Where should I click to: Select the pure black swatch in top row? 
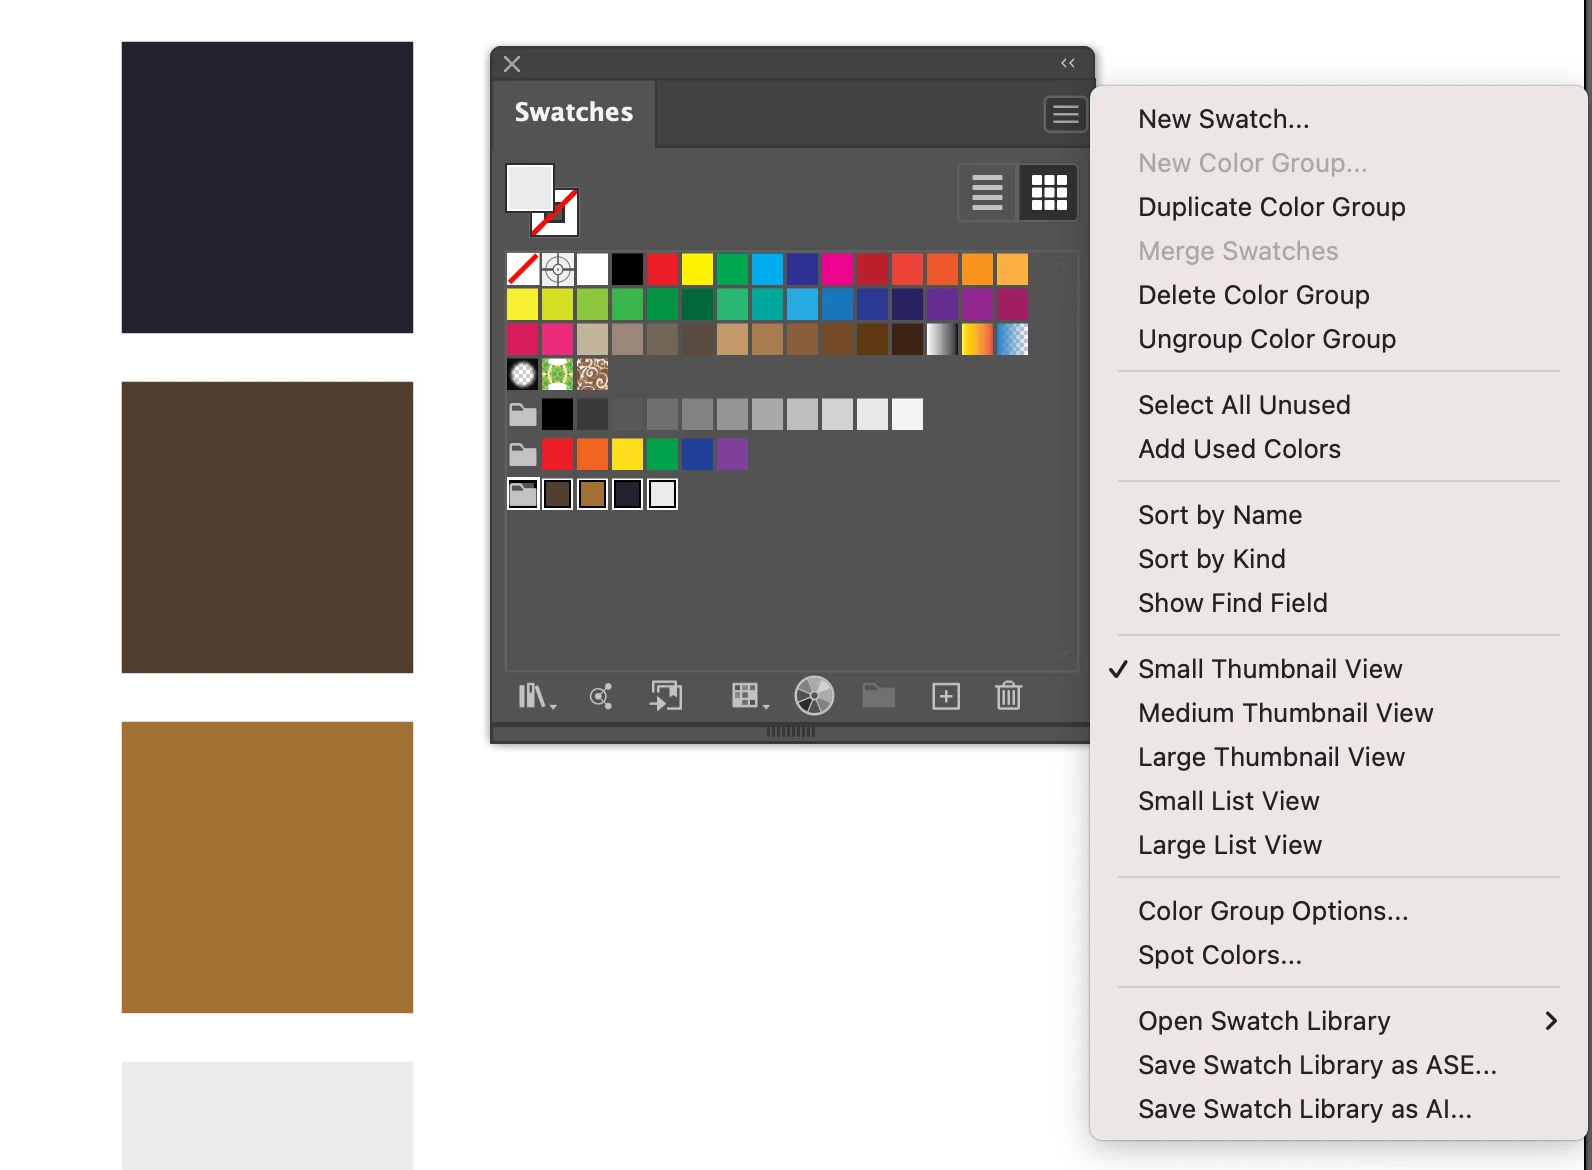[628, 269]
